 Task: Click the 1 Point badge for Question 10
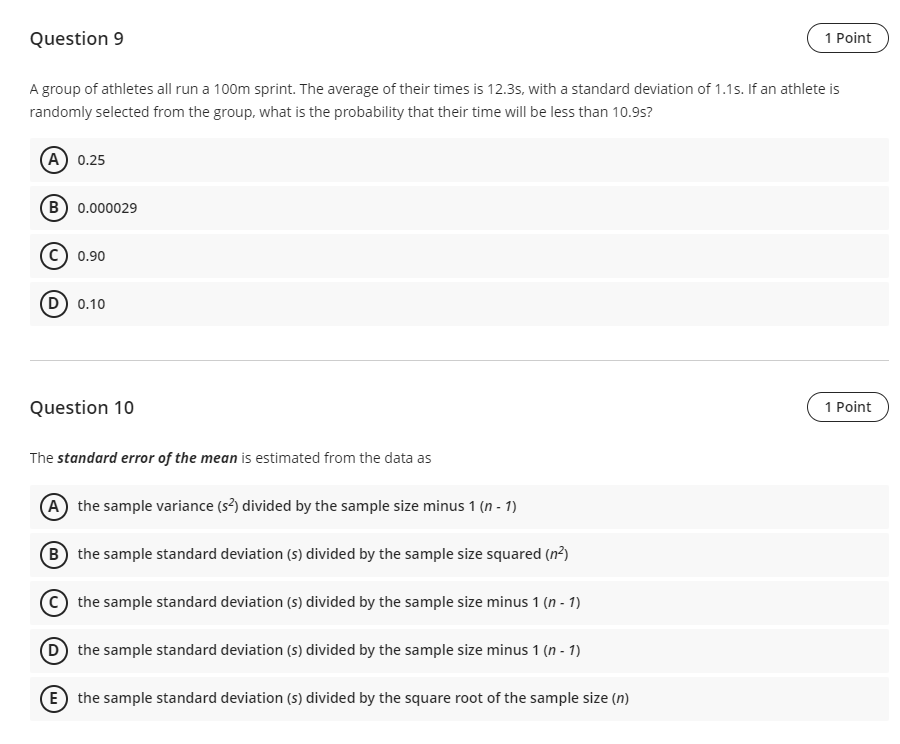click(847, 407)
